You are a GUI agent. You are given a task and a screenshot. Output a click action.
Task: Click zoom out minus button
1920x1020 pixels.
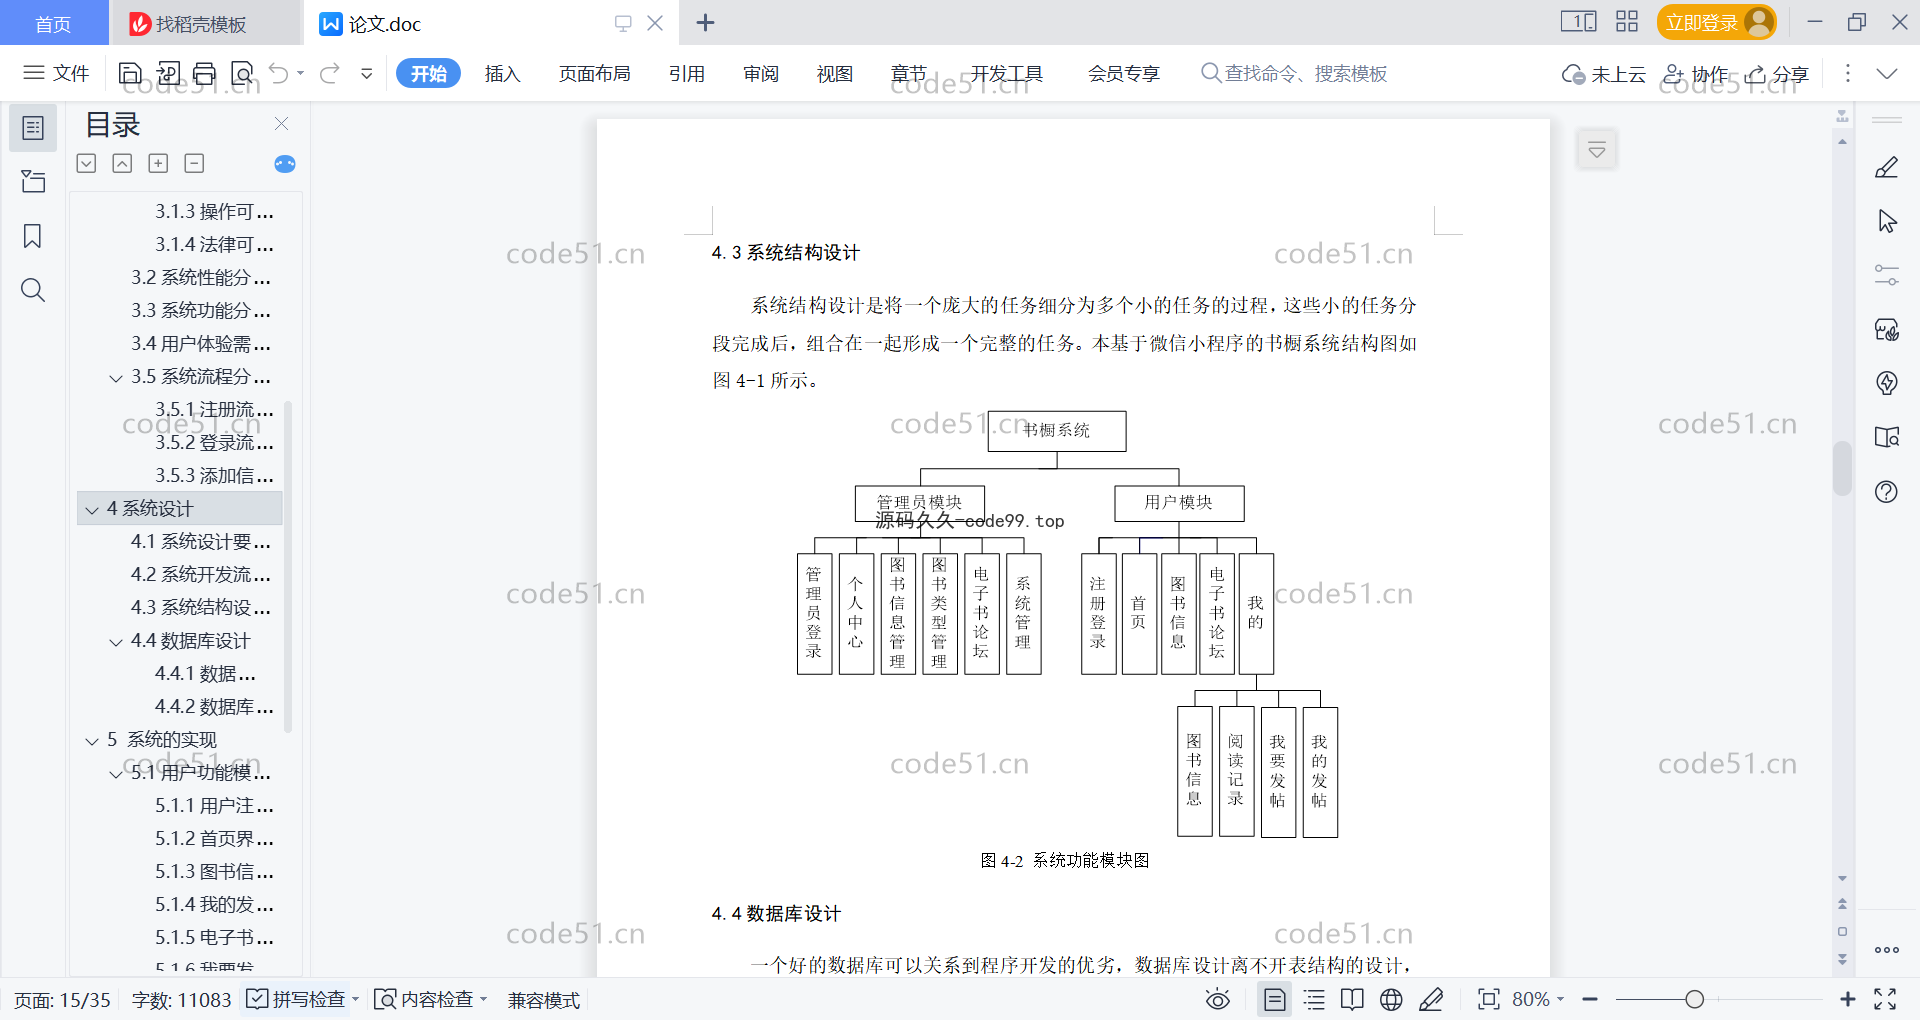pos(1590,999)
